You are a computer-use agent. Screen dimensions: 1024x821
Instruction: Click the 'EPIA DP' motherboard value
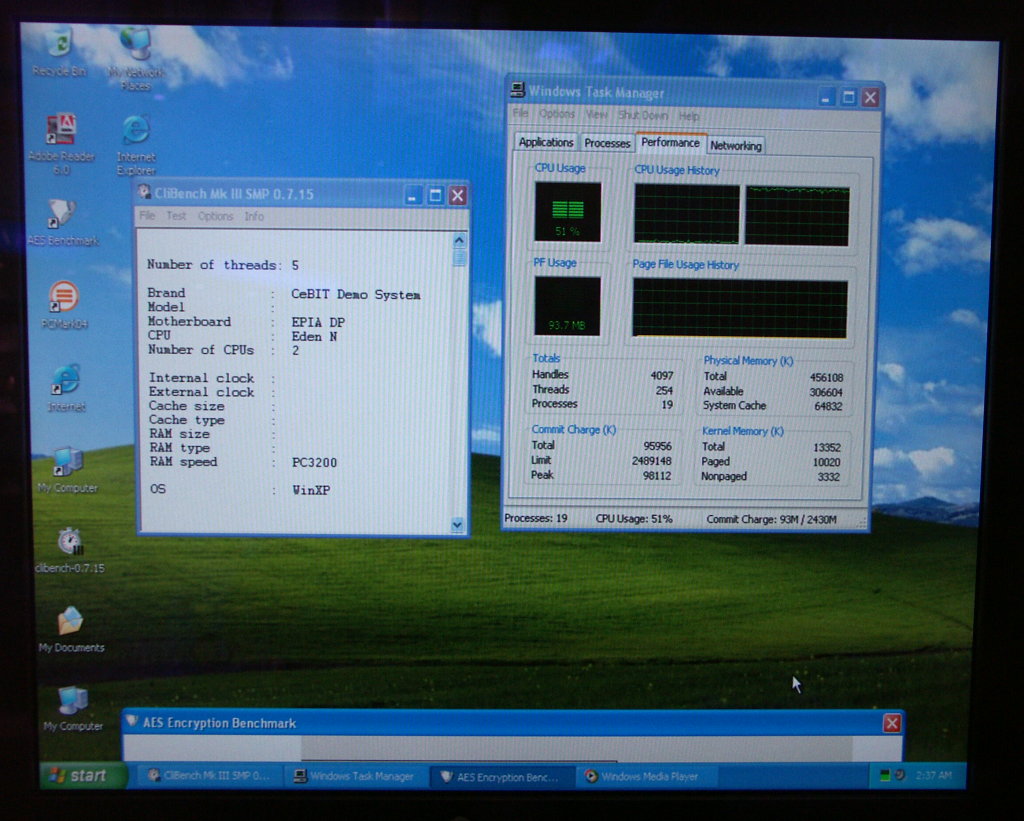(x=318, y=322)
